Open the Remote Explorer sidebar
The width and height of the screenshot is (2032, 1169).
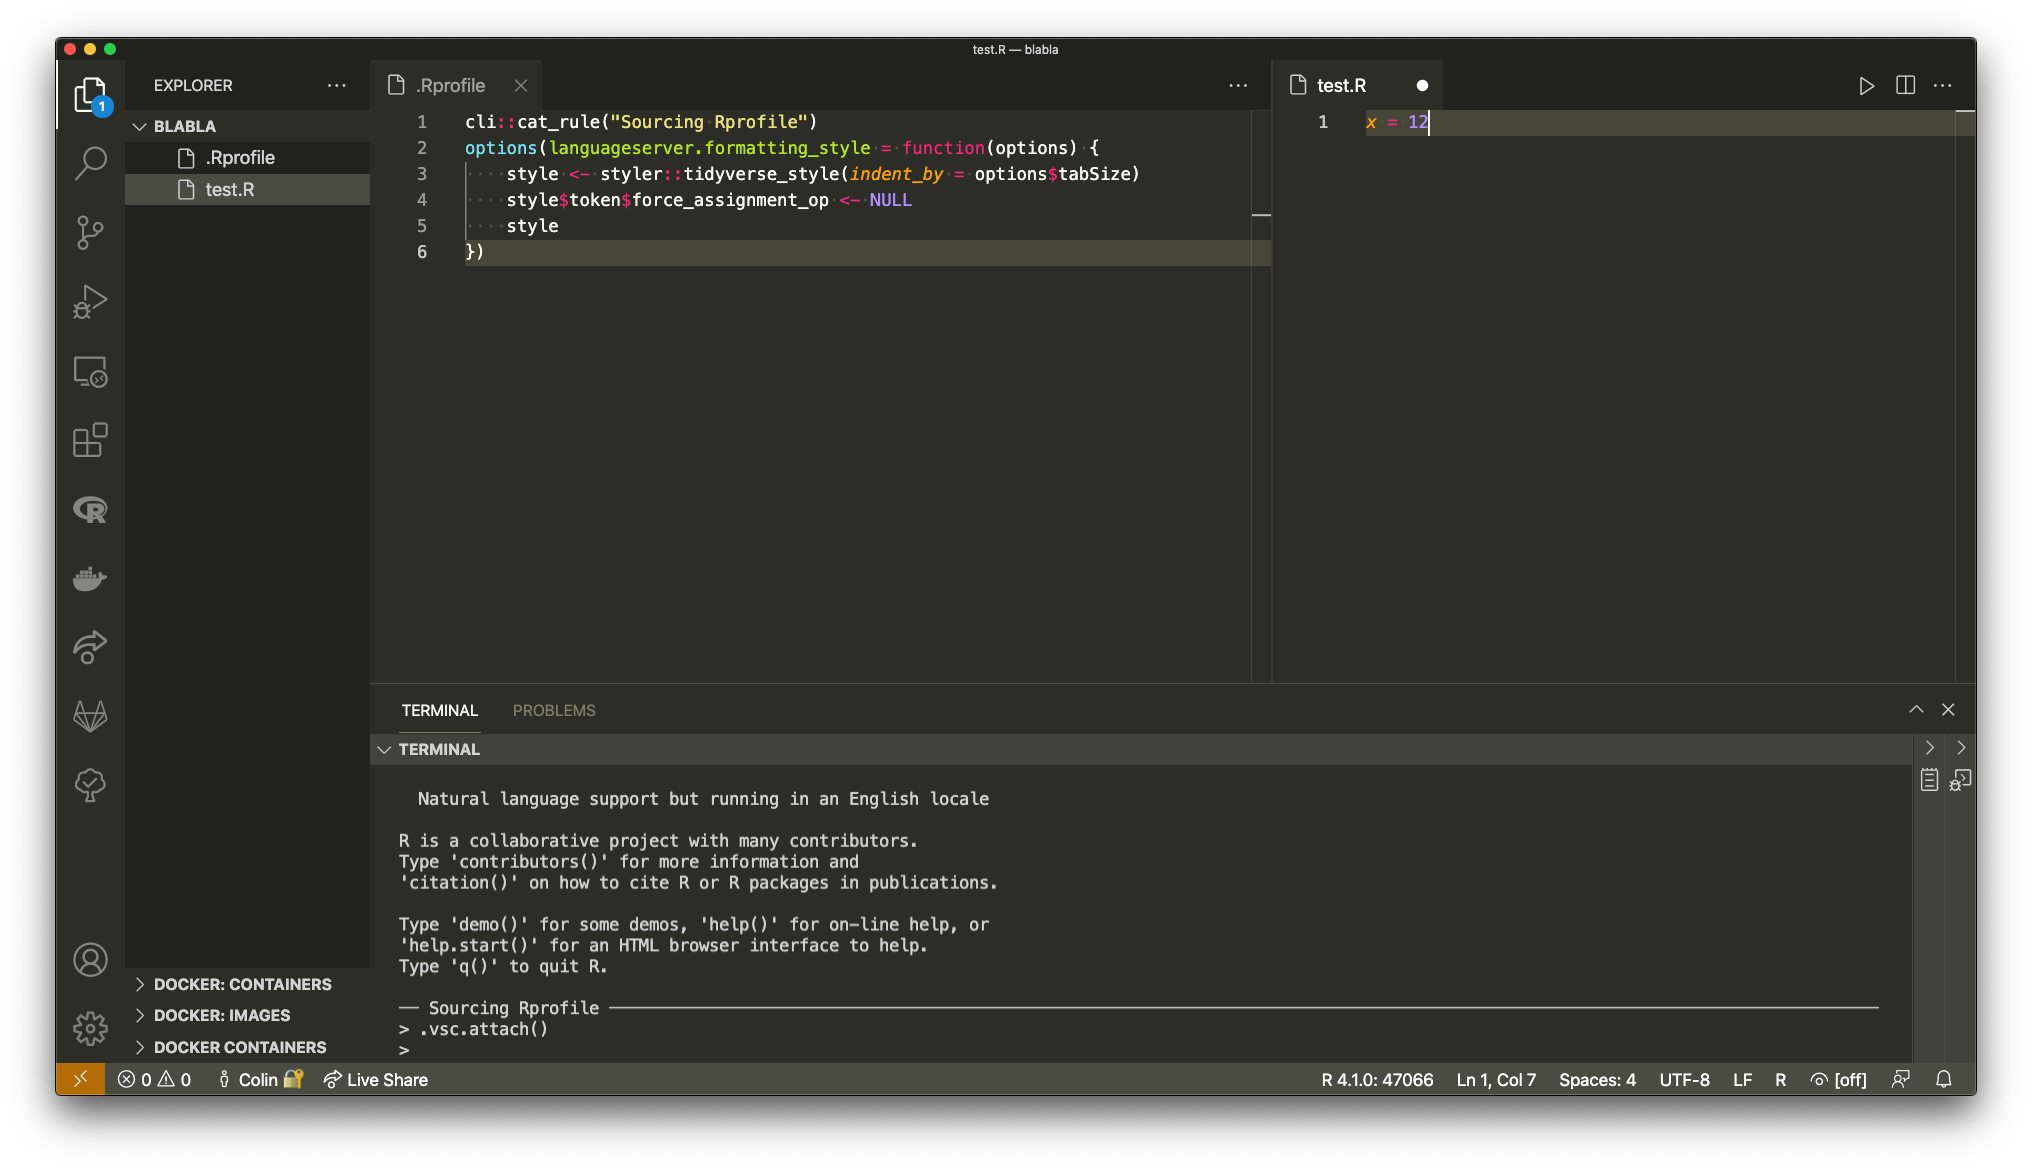90,371
